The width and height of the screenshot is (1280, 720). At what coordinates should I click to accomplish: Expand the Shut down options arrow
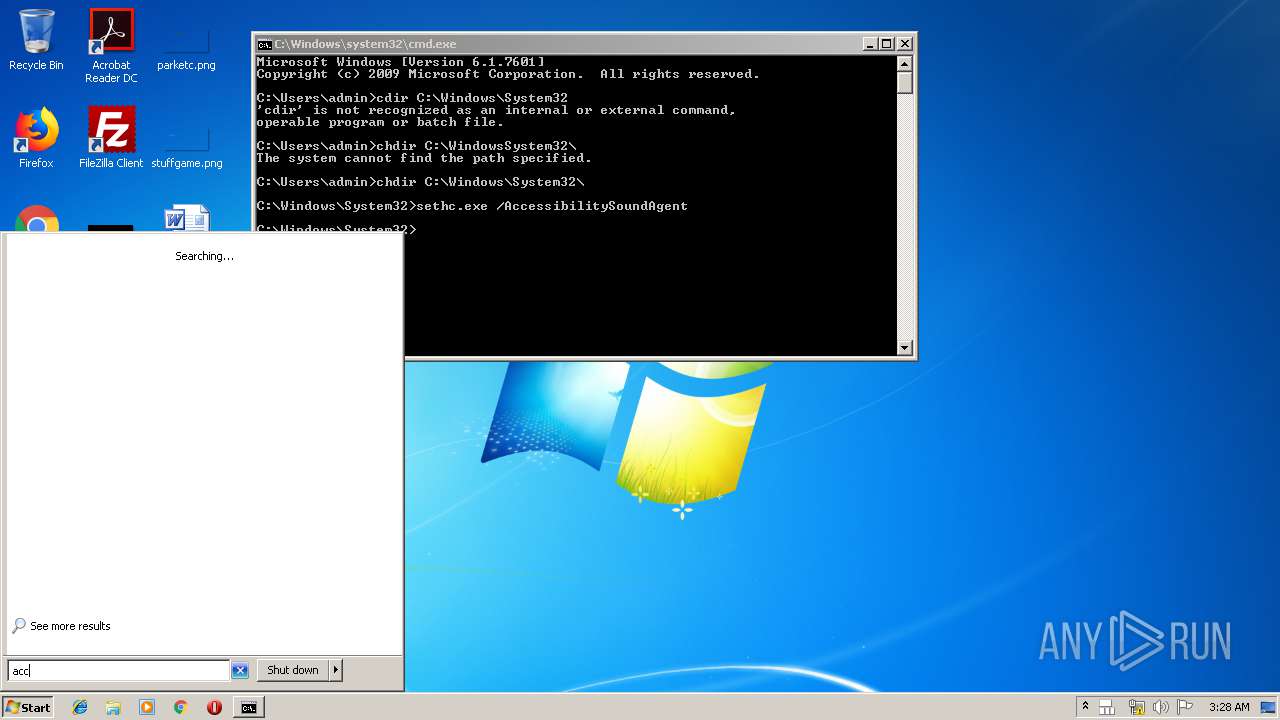336,670
